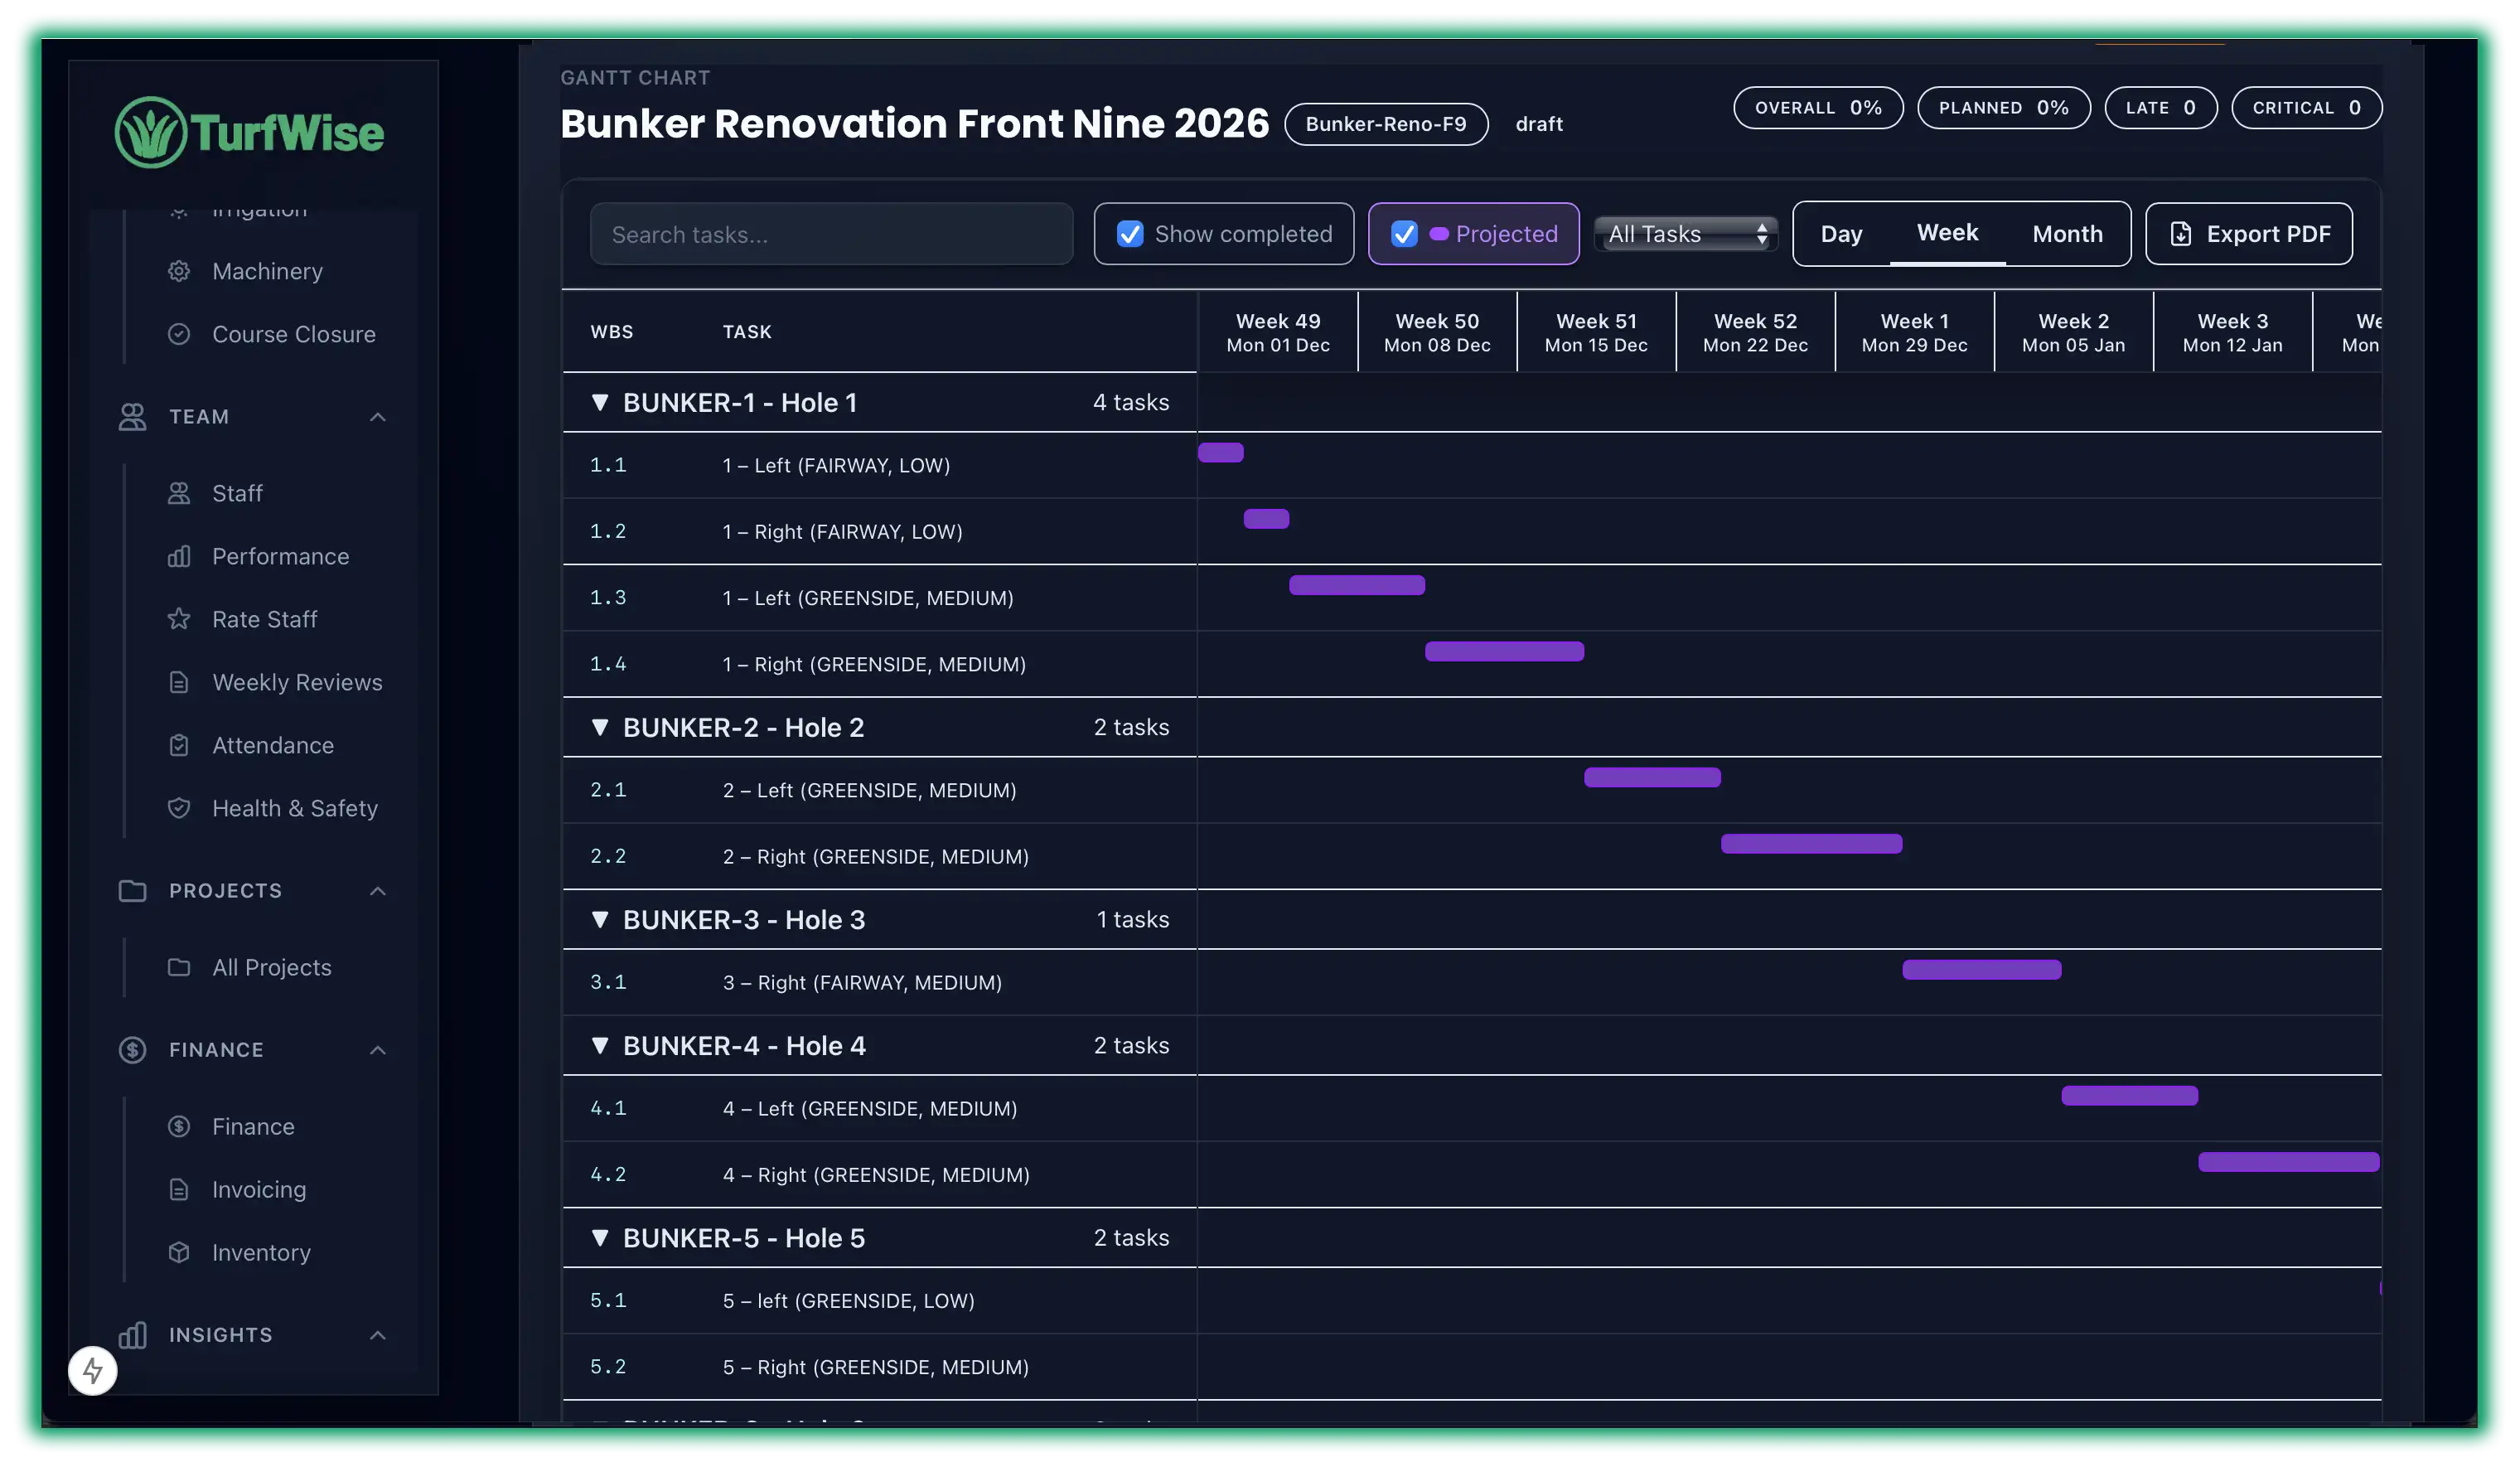Click the lightning bolt quick-action icon
The image size is (2520, 1467).
click(x=92, y=1371)
